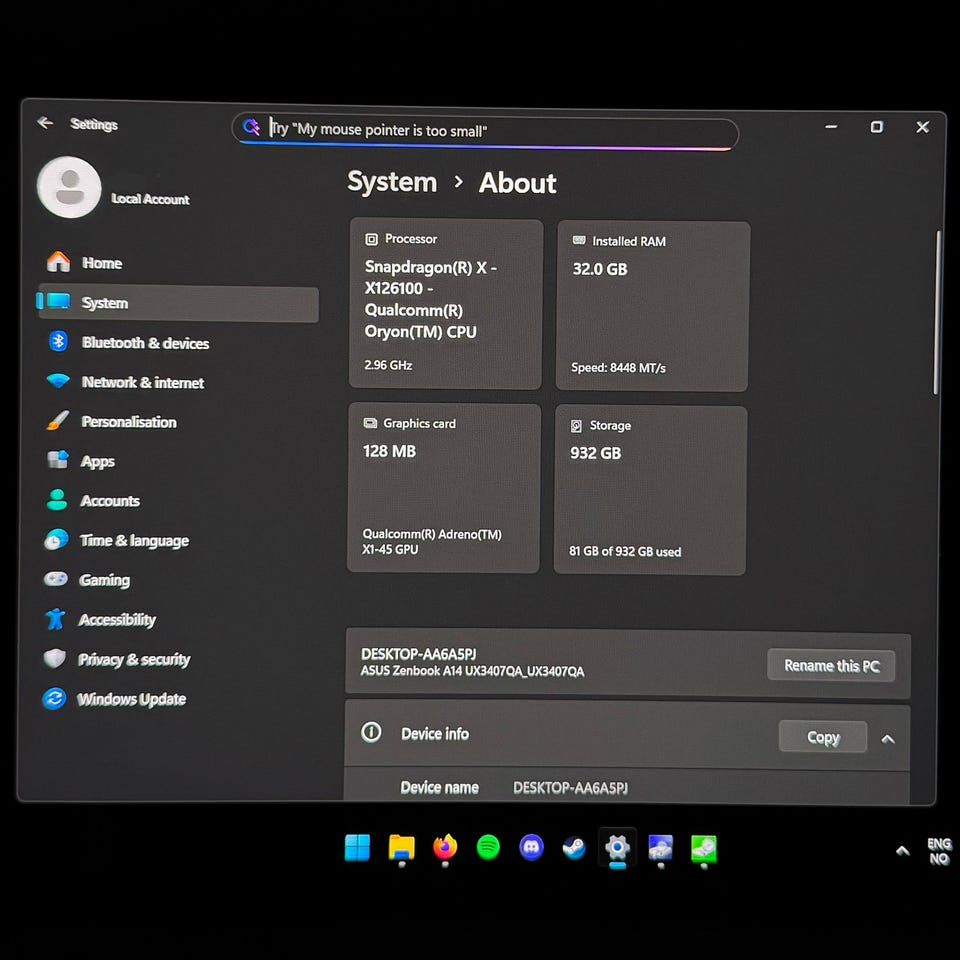Click the Accessibility figure icon

[x=55, y=618]
